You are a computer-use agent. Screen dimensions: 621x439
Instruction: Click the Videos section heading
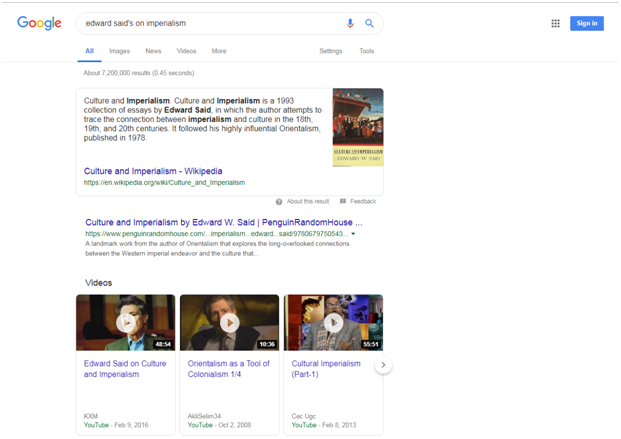pyautogui.click(x=99, y=283)
